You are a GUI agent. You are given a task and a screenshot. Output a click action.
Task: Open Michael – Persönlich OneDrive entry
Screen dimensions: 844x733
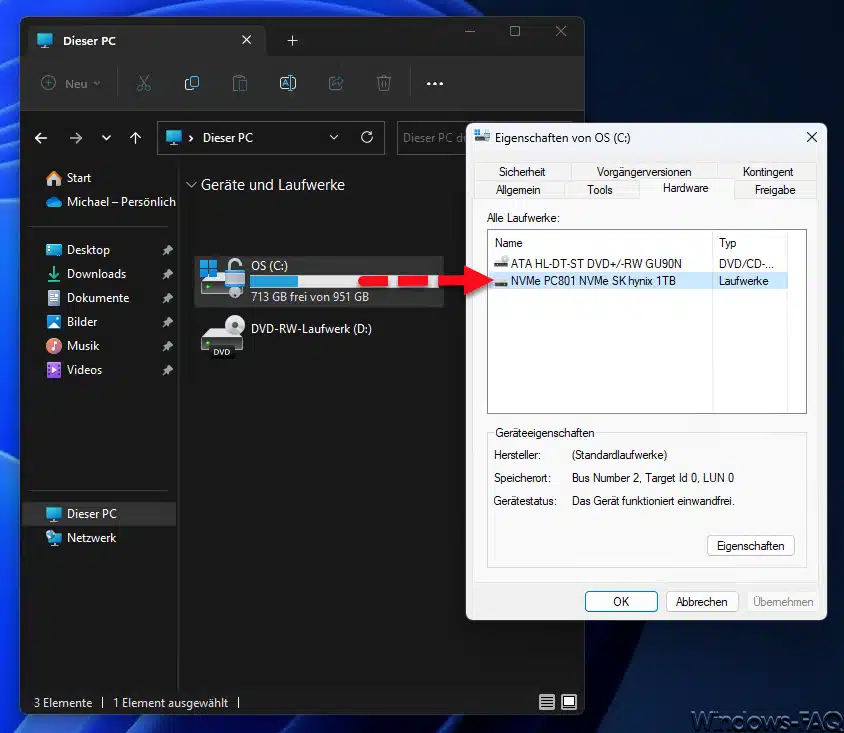(111, 202)
